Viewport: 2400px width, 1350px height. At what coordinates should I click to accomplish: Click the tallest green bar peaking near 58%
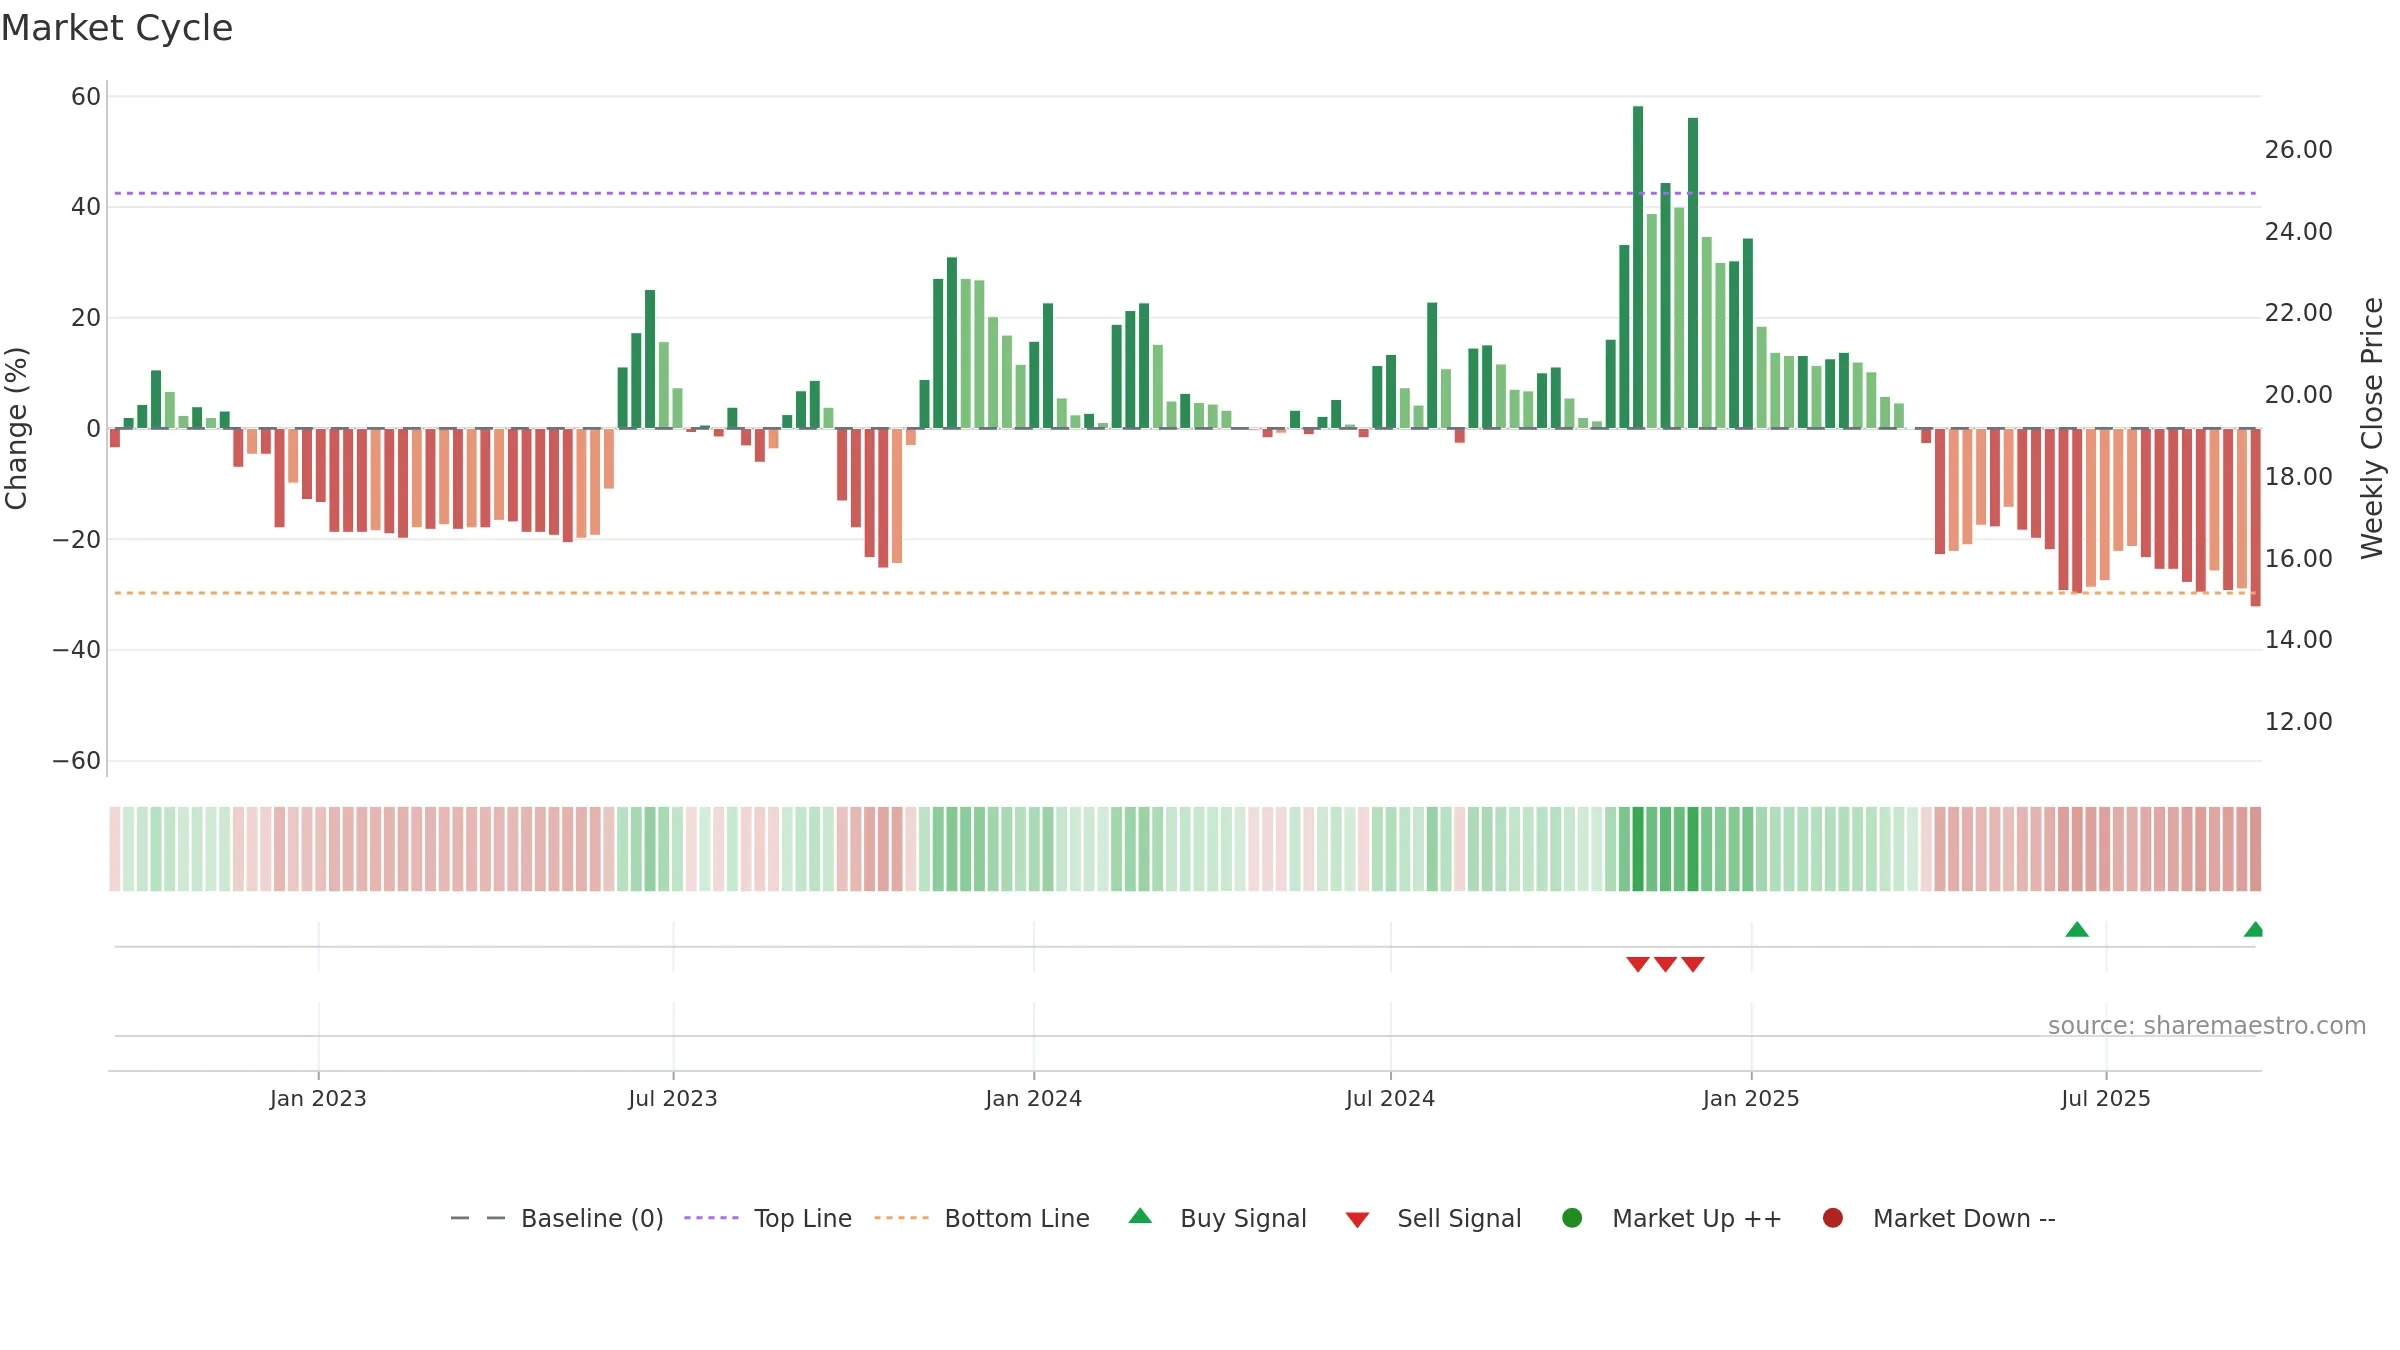(x=1638, y=267)
